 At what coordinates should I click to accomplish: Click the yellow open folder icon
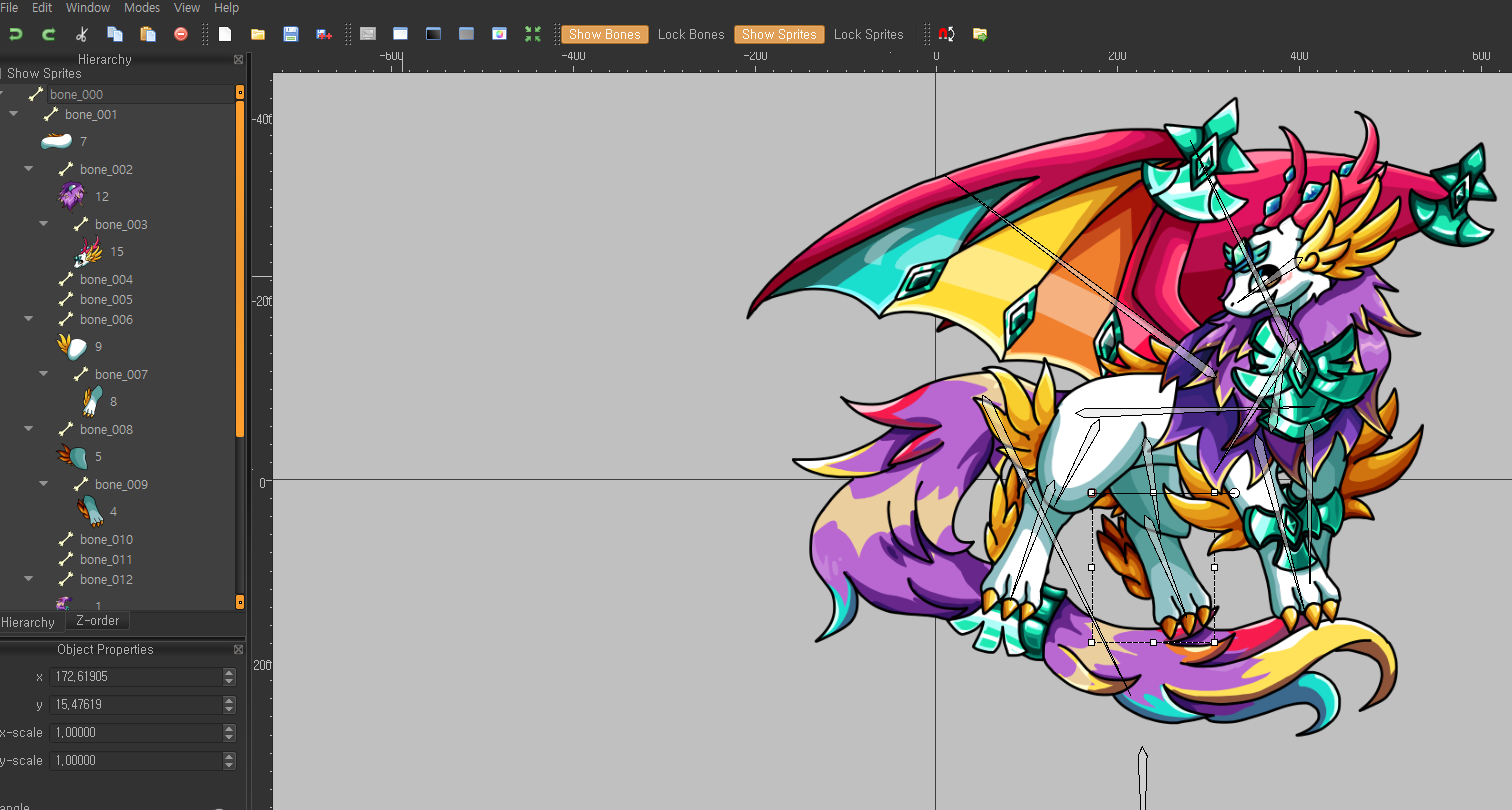pos(258,34)
